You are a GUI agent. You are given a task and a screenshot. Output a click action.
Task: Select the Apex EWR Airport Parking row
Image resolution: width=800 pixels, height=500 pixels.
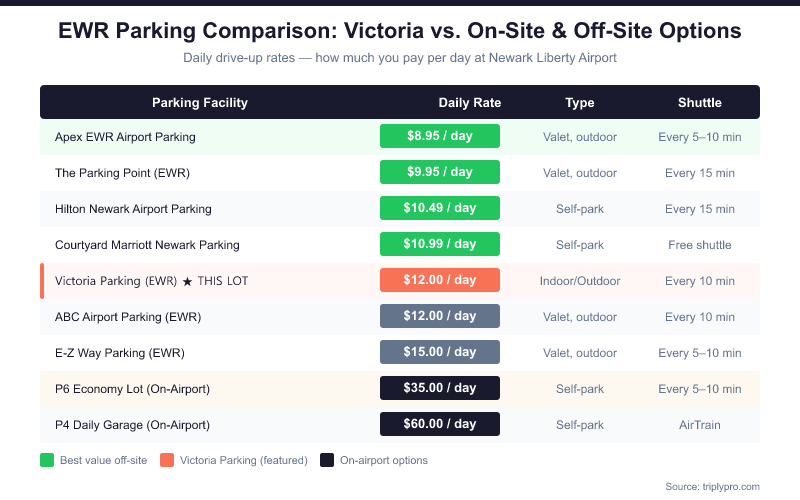125,137
